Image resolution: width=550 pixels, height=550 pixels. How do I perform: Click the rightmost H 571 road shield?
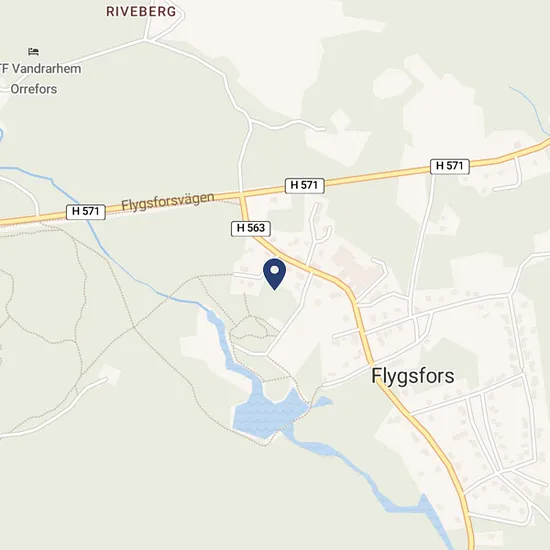(x=450, y=166)
